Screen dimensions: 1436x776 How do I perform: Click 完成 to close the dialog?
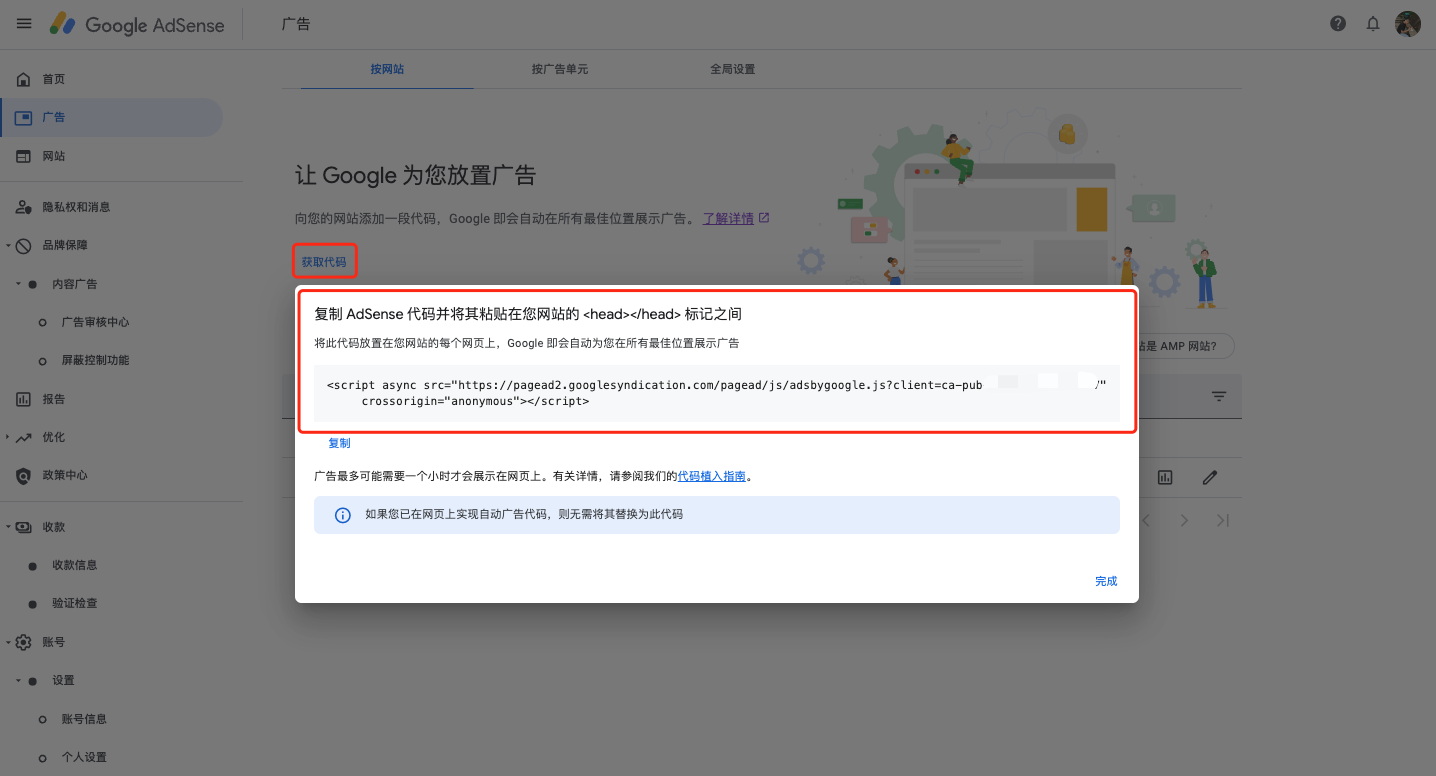point(1106,581)
